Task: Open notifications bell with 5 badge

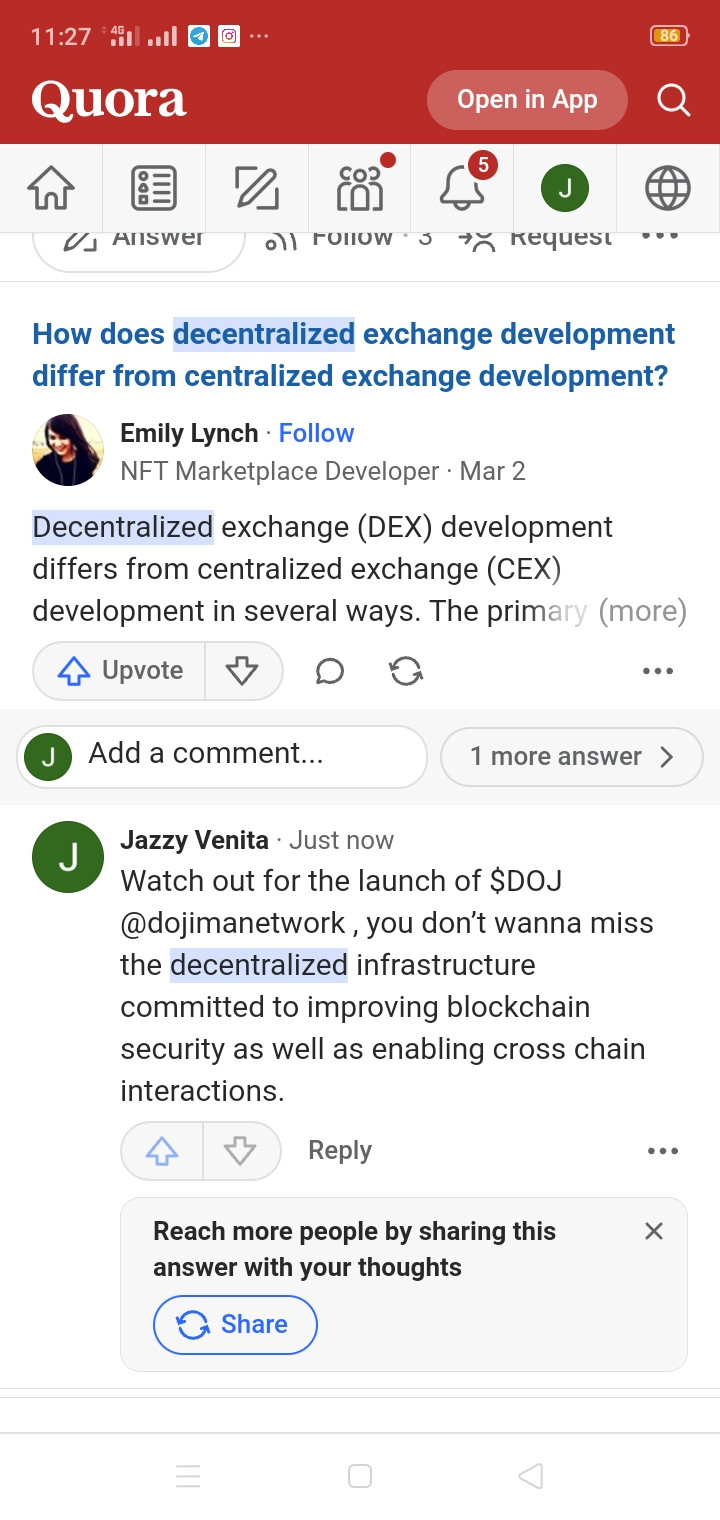Action: click(x=463, y=188)
